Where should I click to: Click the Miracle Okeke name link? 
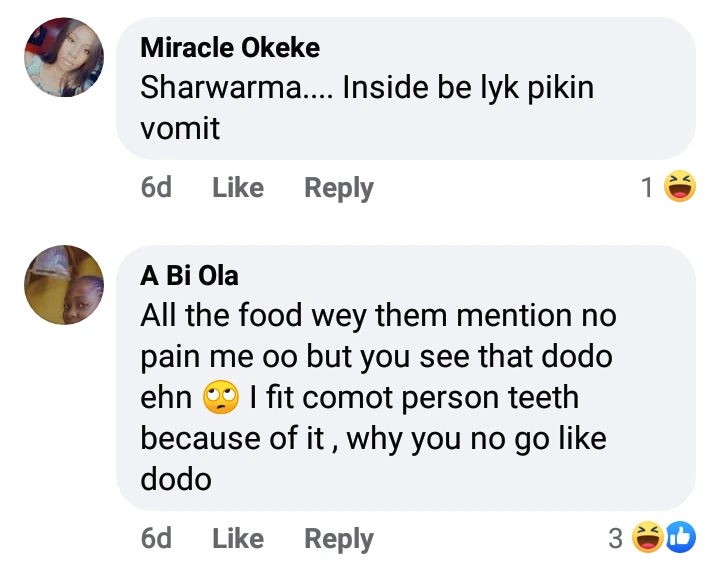tap(230, 47)
